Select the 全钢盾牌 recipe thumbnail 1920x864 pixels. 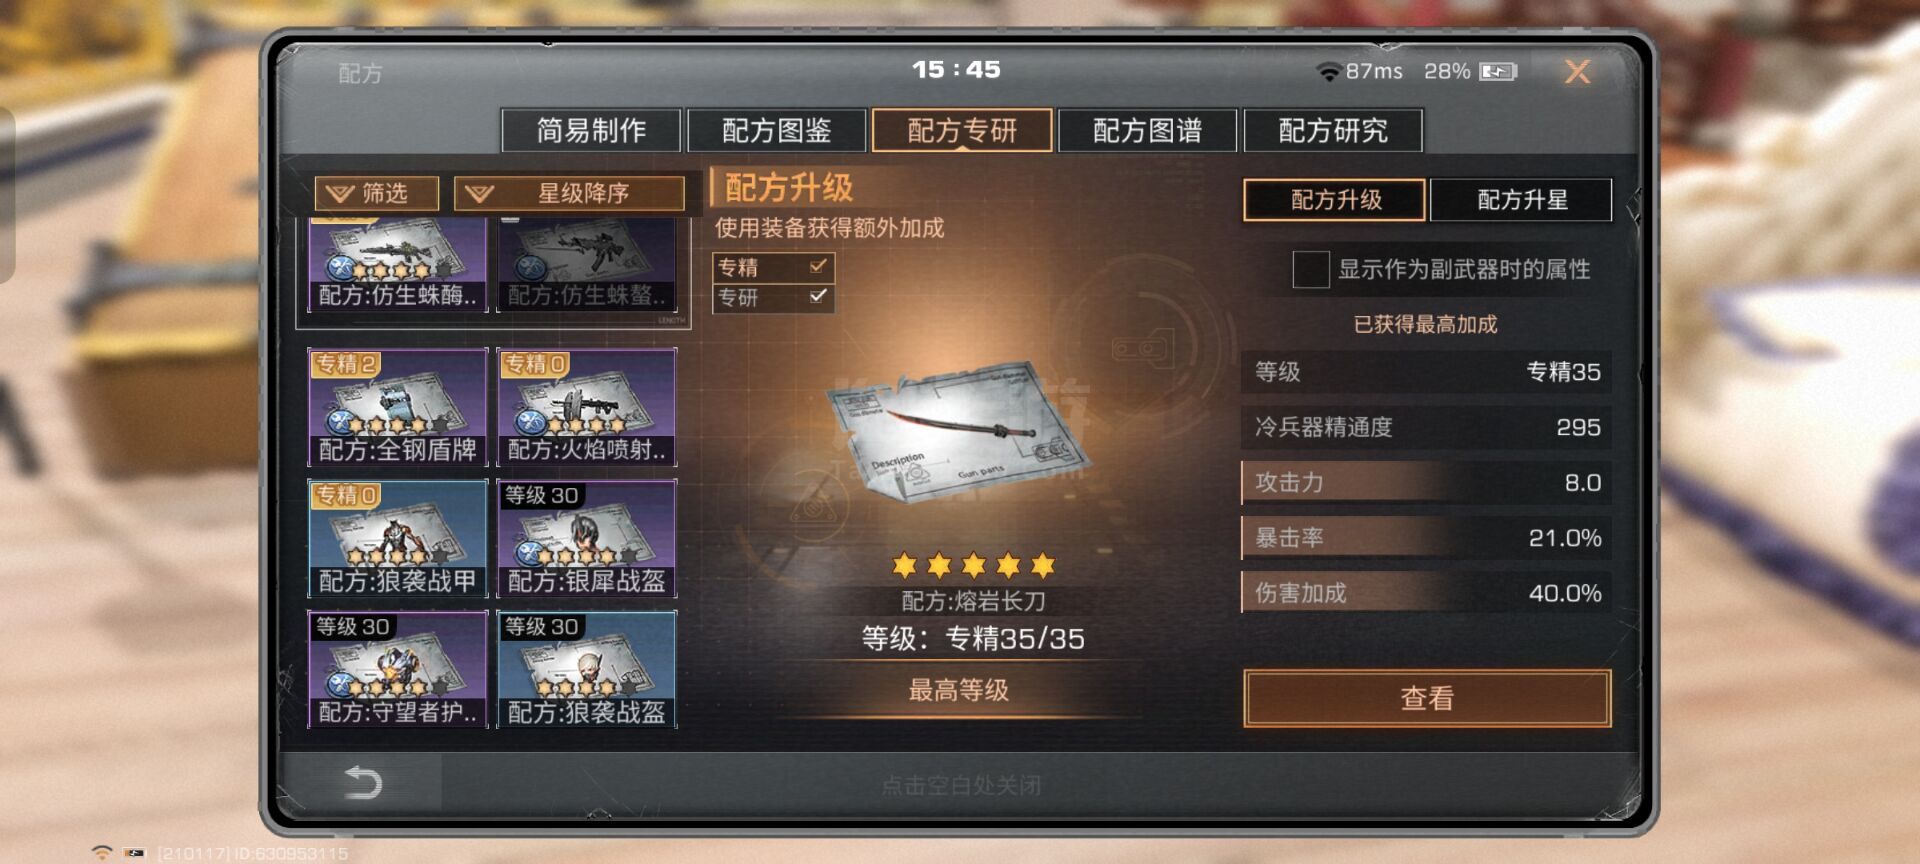click(397, 407)
